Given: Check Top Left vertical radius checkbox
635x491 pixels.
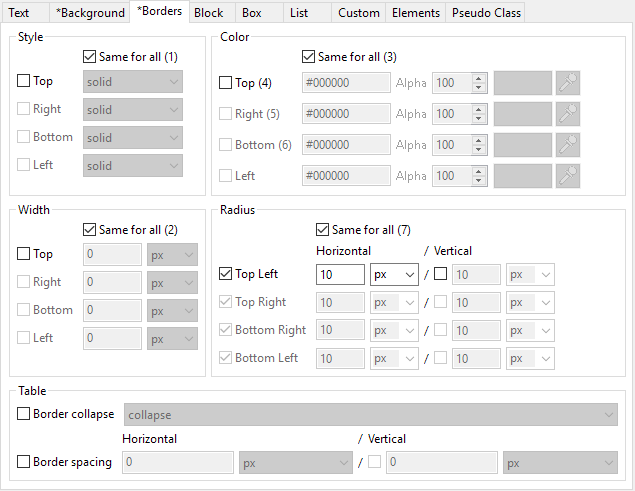Looking at the screenshot, I should pos(441,273).
